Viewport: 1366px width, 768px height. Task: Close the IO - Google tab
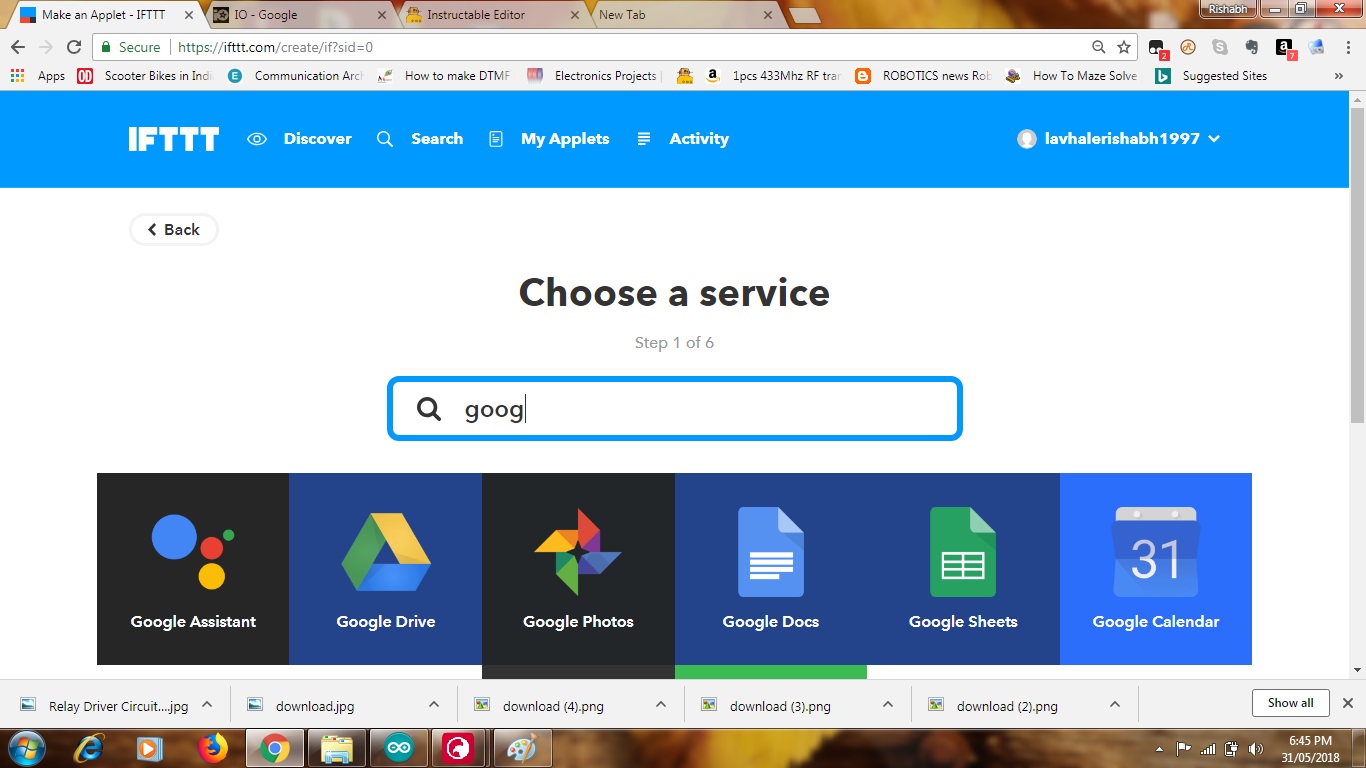(382, 15)
